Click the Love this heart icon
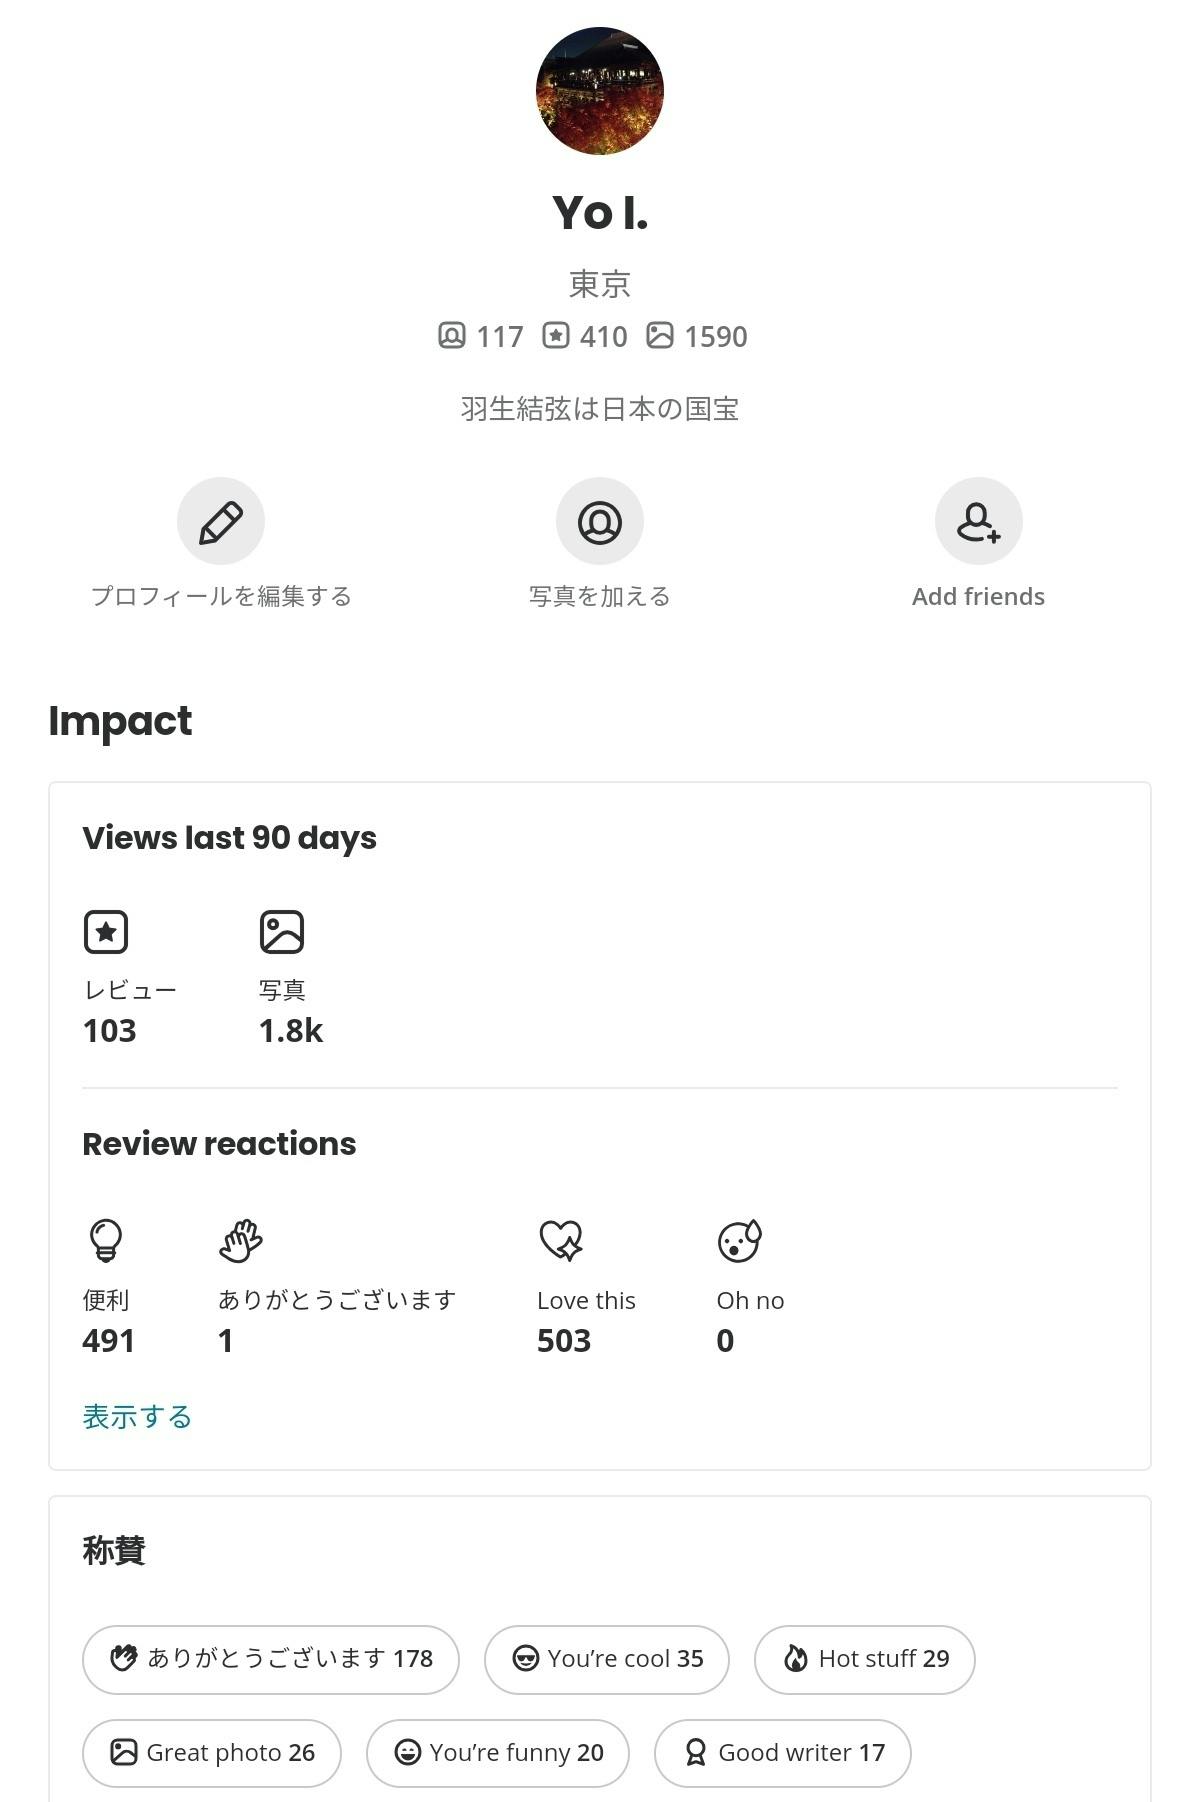The height and width of the screenshot is (1802, 1200). 561,1240
